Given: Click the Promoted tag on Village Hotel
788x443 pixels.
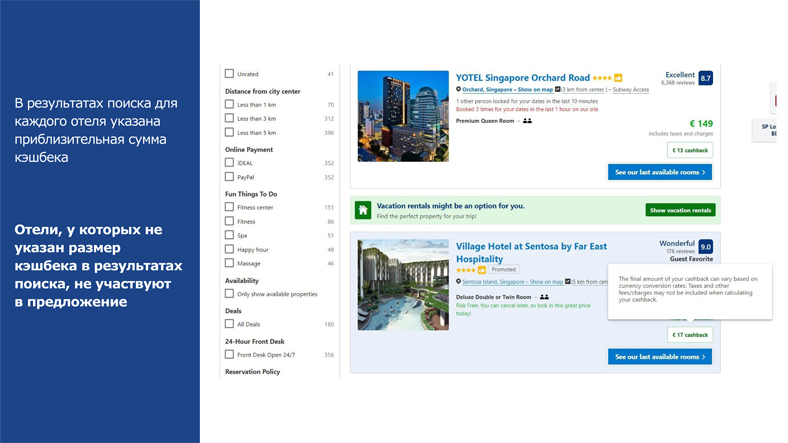Looking at the screenshot, I should tap(504, 270).
